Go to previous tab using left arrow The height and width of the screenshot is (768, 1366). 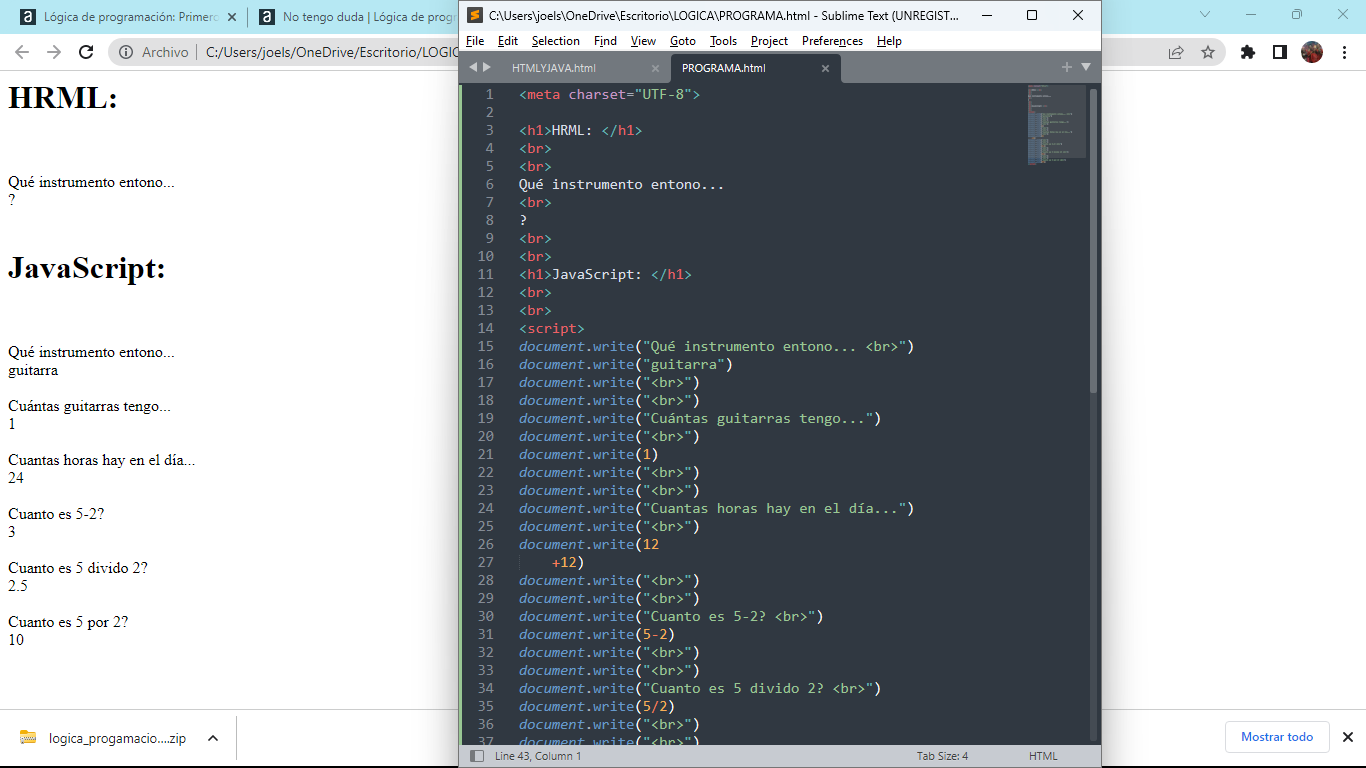pos(473,67)
